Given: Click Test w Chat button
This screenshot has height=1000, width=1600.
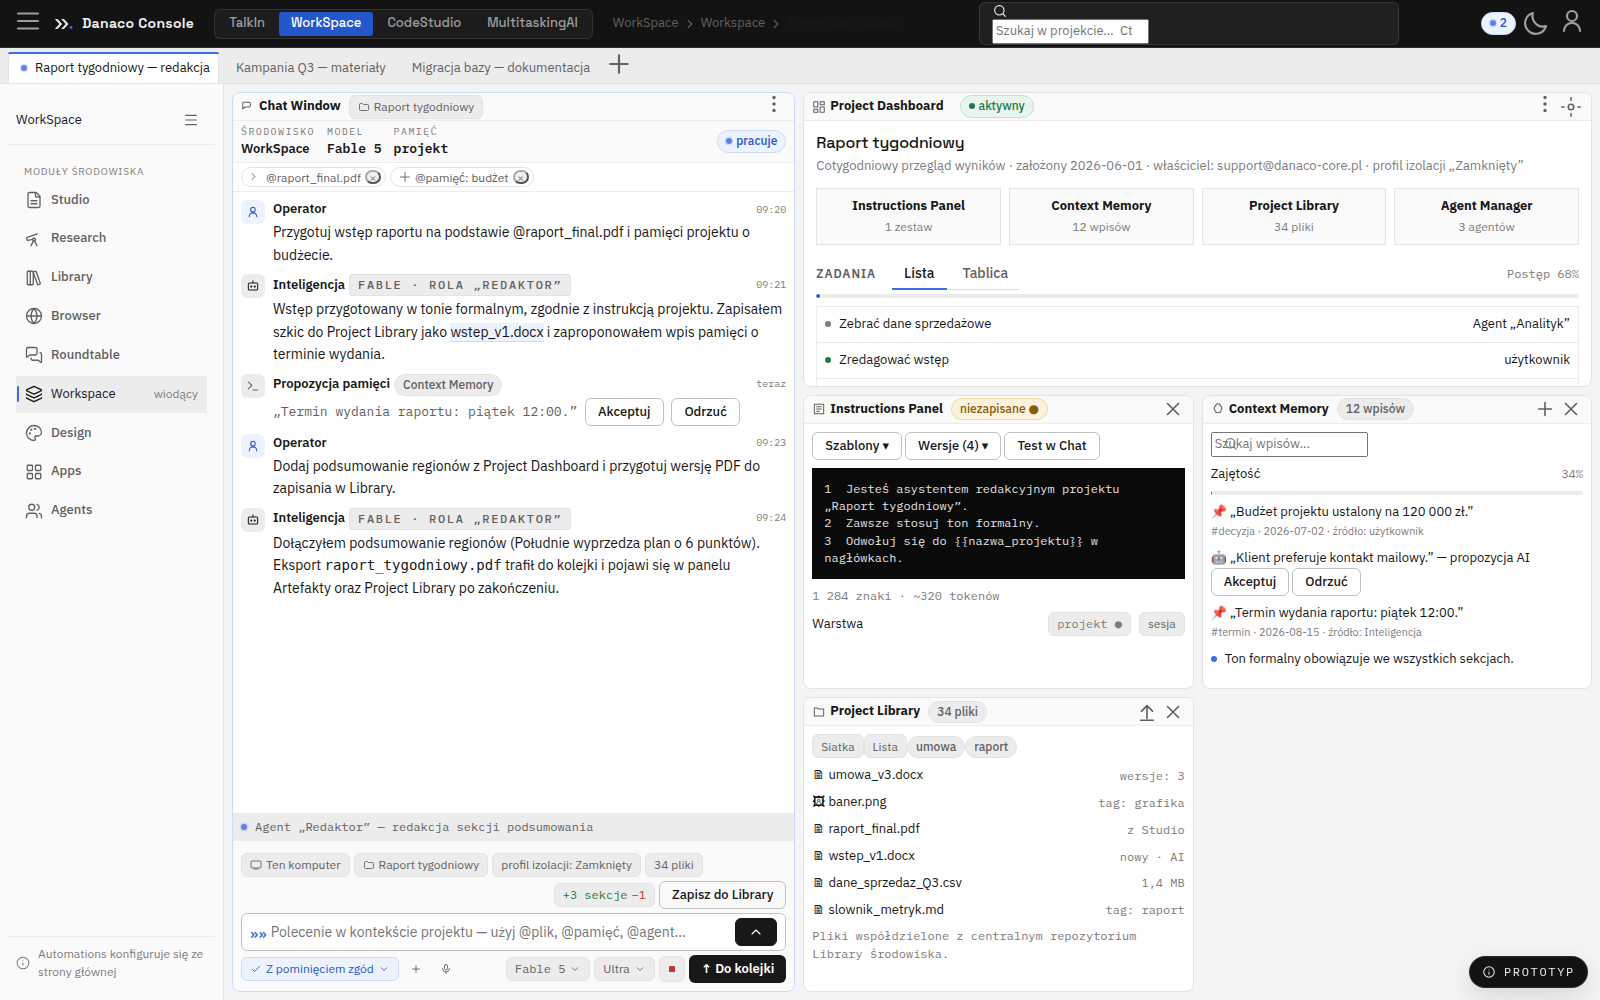Looking at the screenshot, I should (1052, 446).
